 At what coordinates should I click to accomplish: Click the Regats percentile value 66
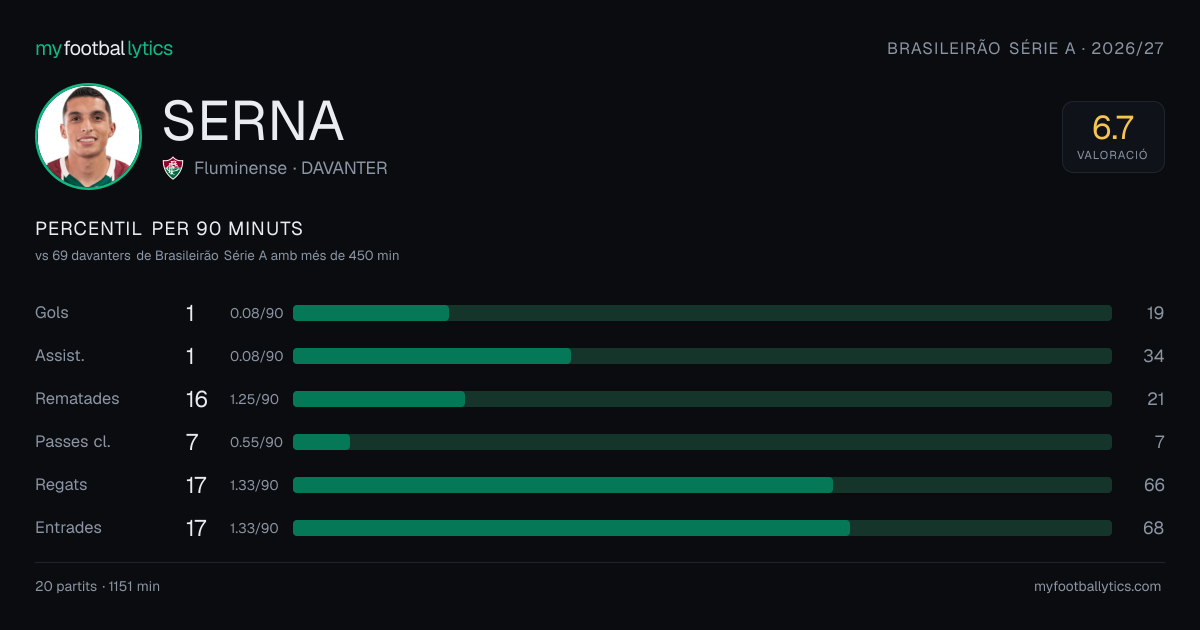pyautogui.click(x=1154, y=485)
